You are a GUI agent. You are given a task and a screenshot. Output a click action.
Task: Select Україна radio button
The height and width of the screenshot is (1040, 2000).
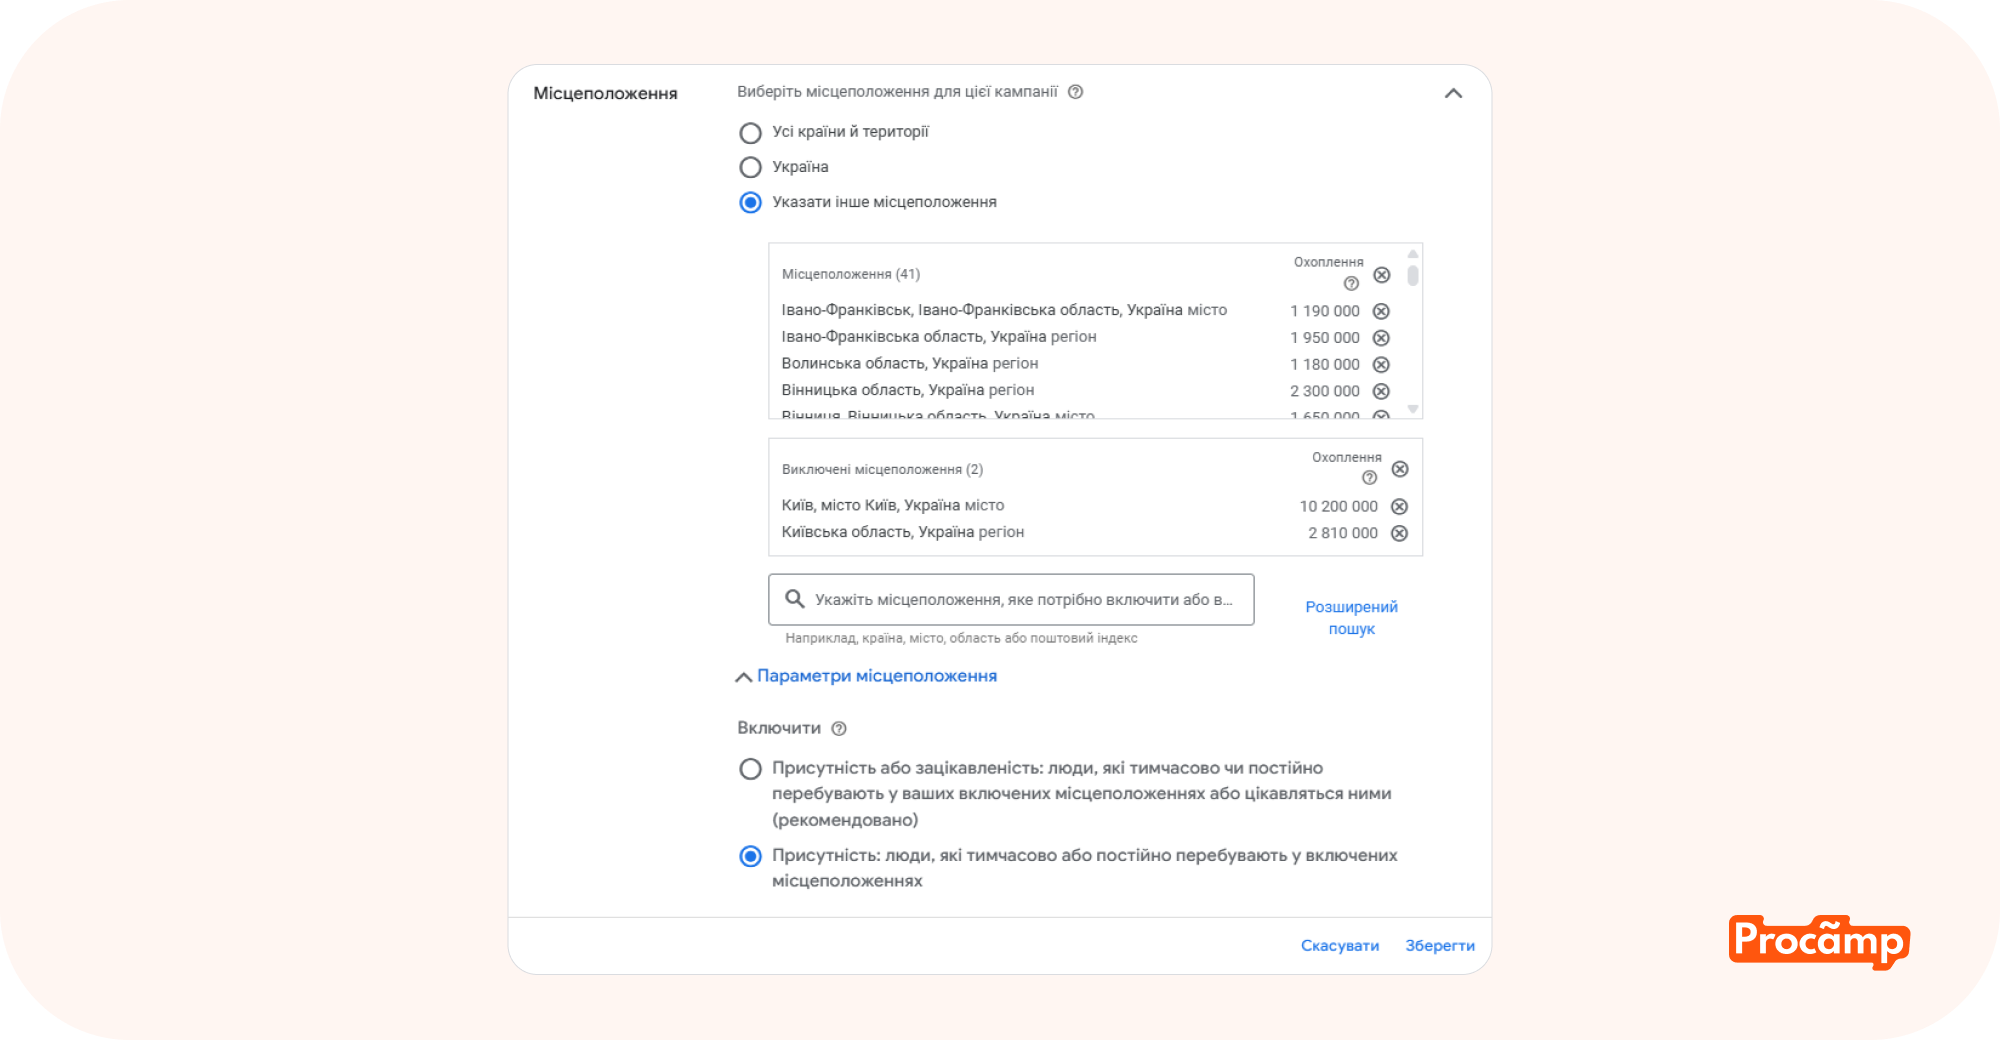click(750, 167)
